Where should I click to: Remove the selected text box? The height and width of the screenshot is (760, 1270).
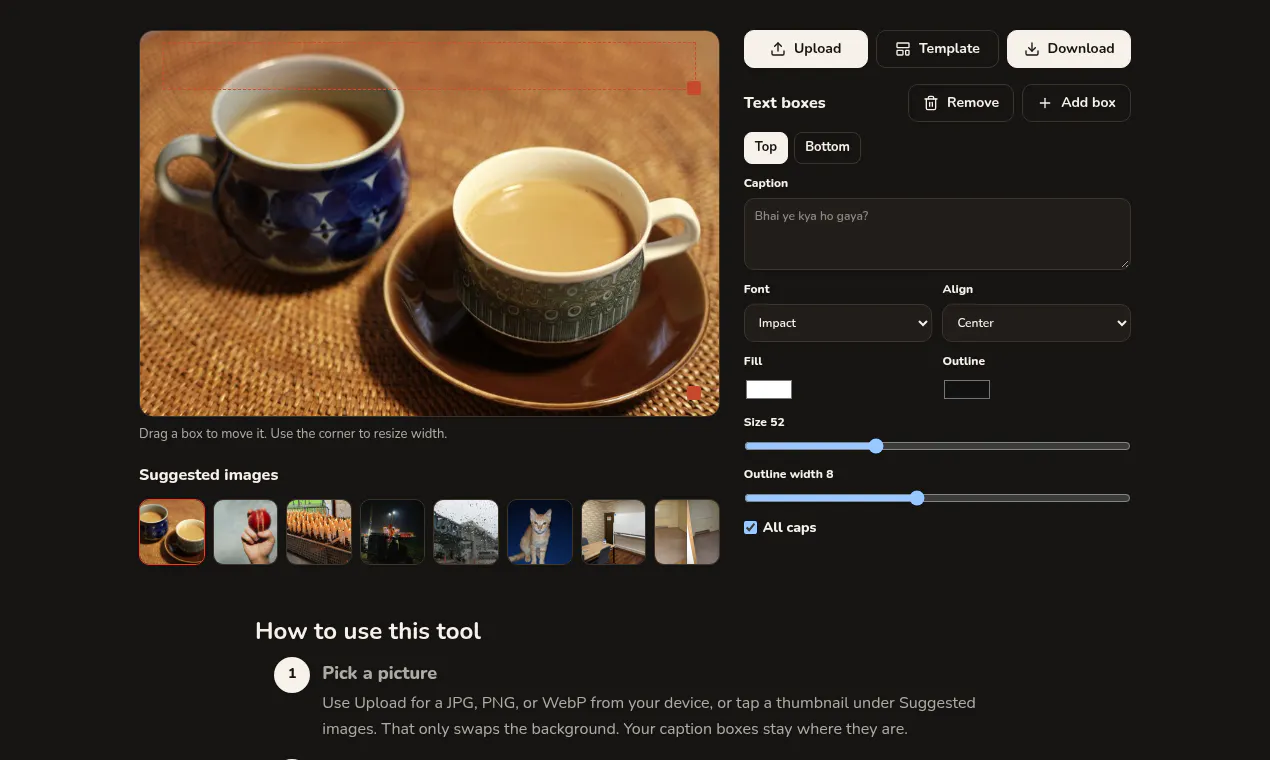tap(961, 103)
